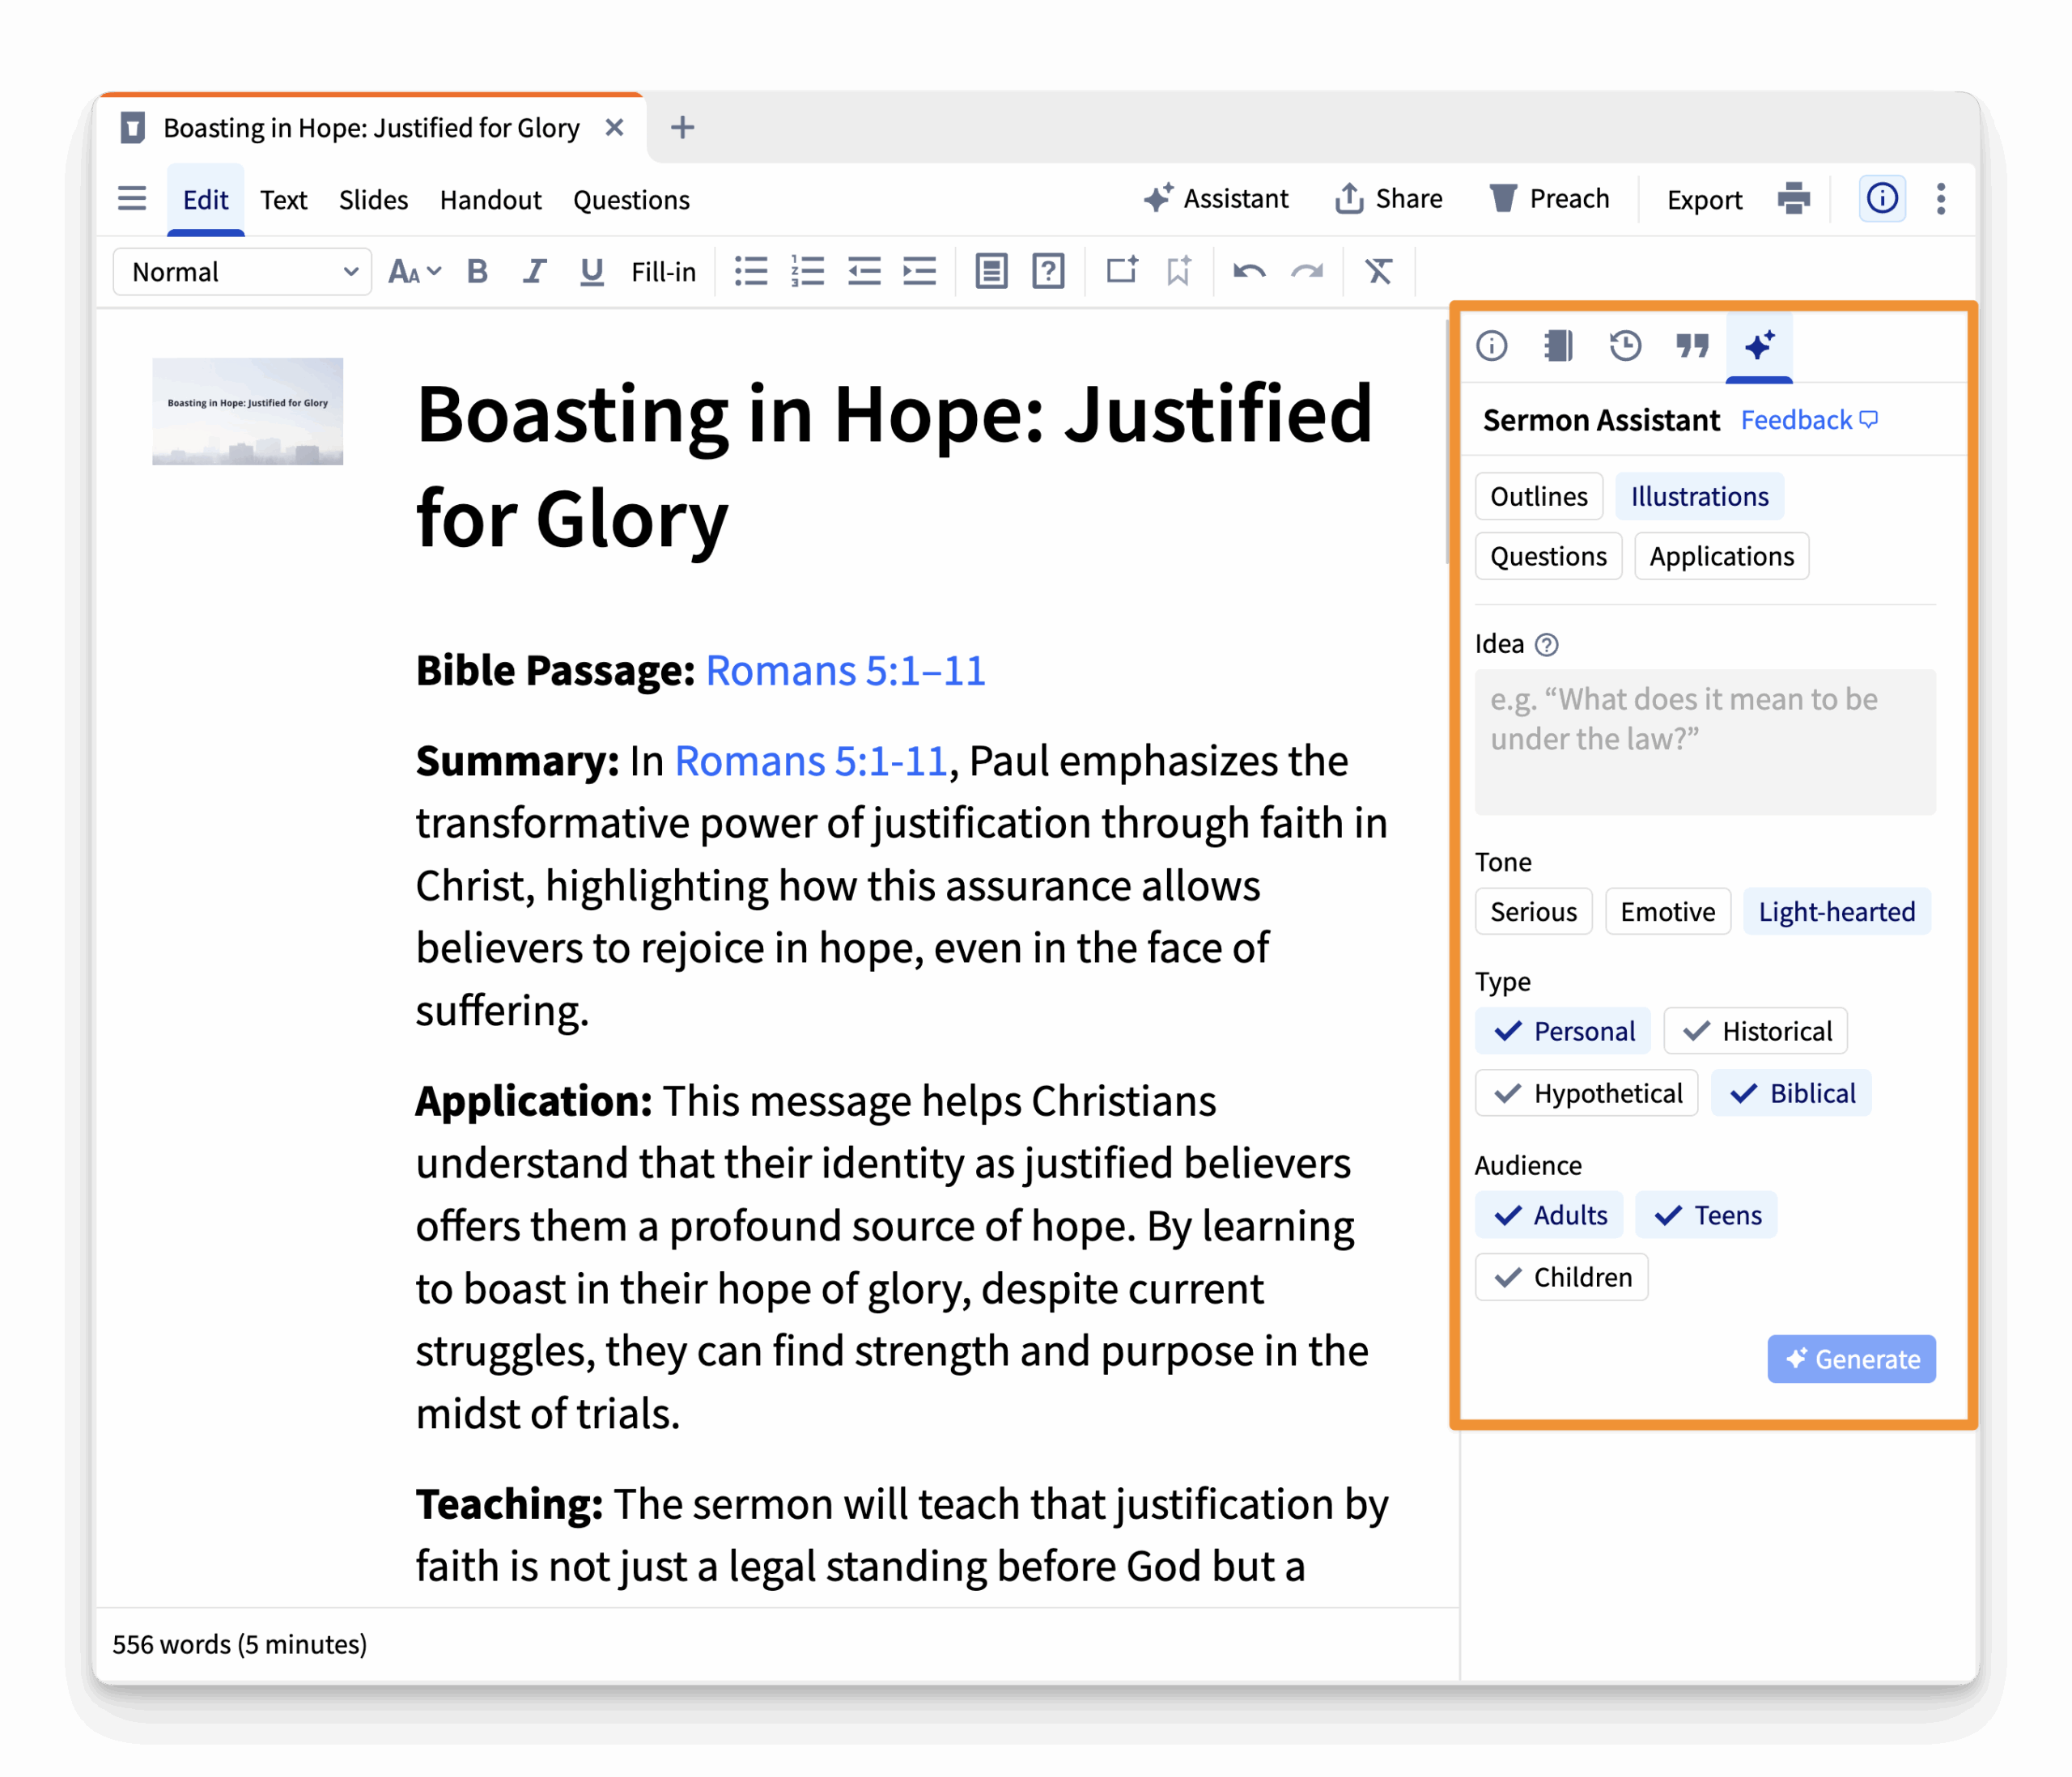Open the quotation marks sidebar tab
2072x1777 pixels.
(1692, 346)
